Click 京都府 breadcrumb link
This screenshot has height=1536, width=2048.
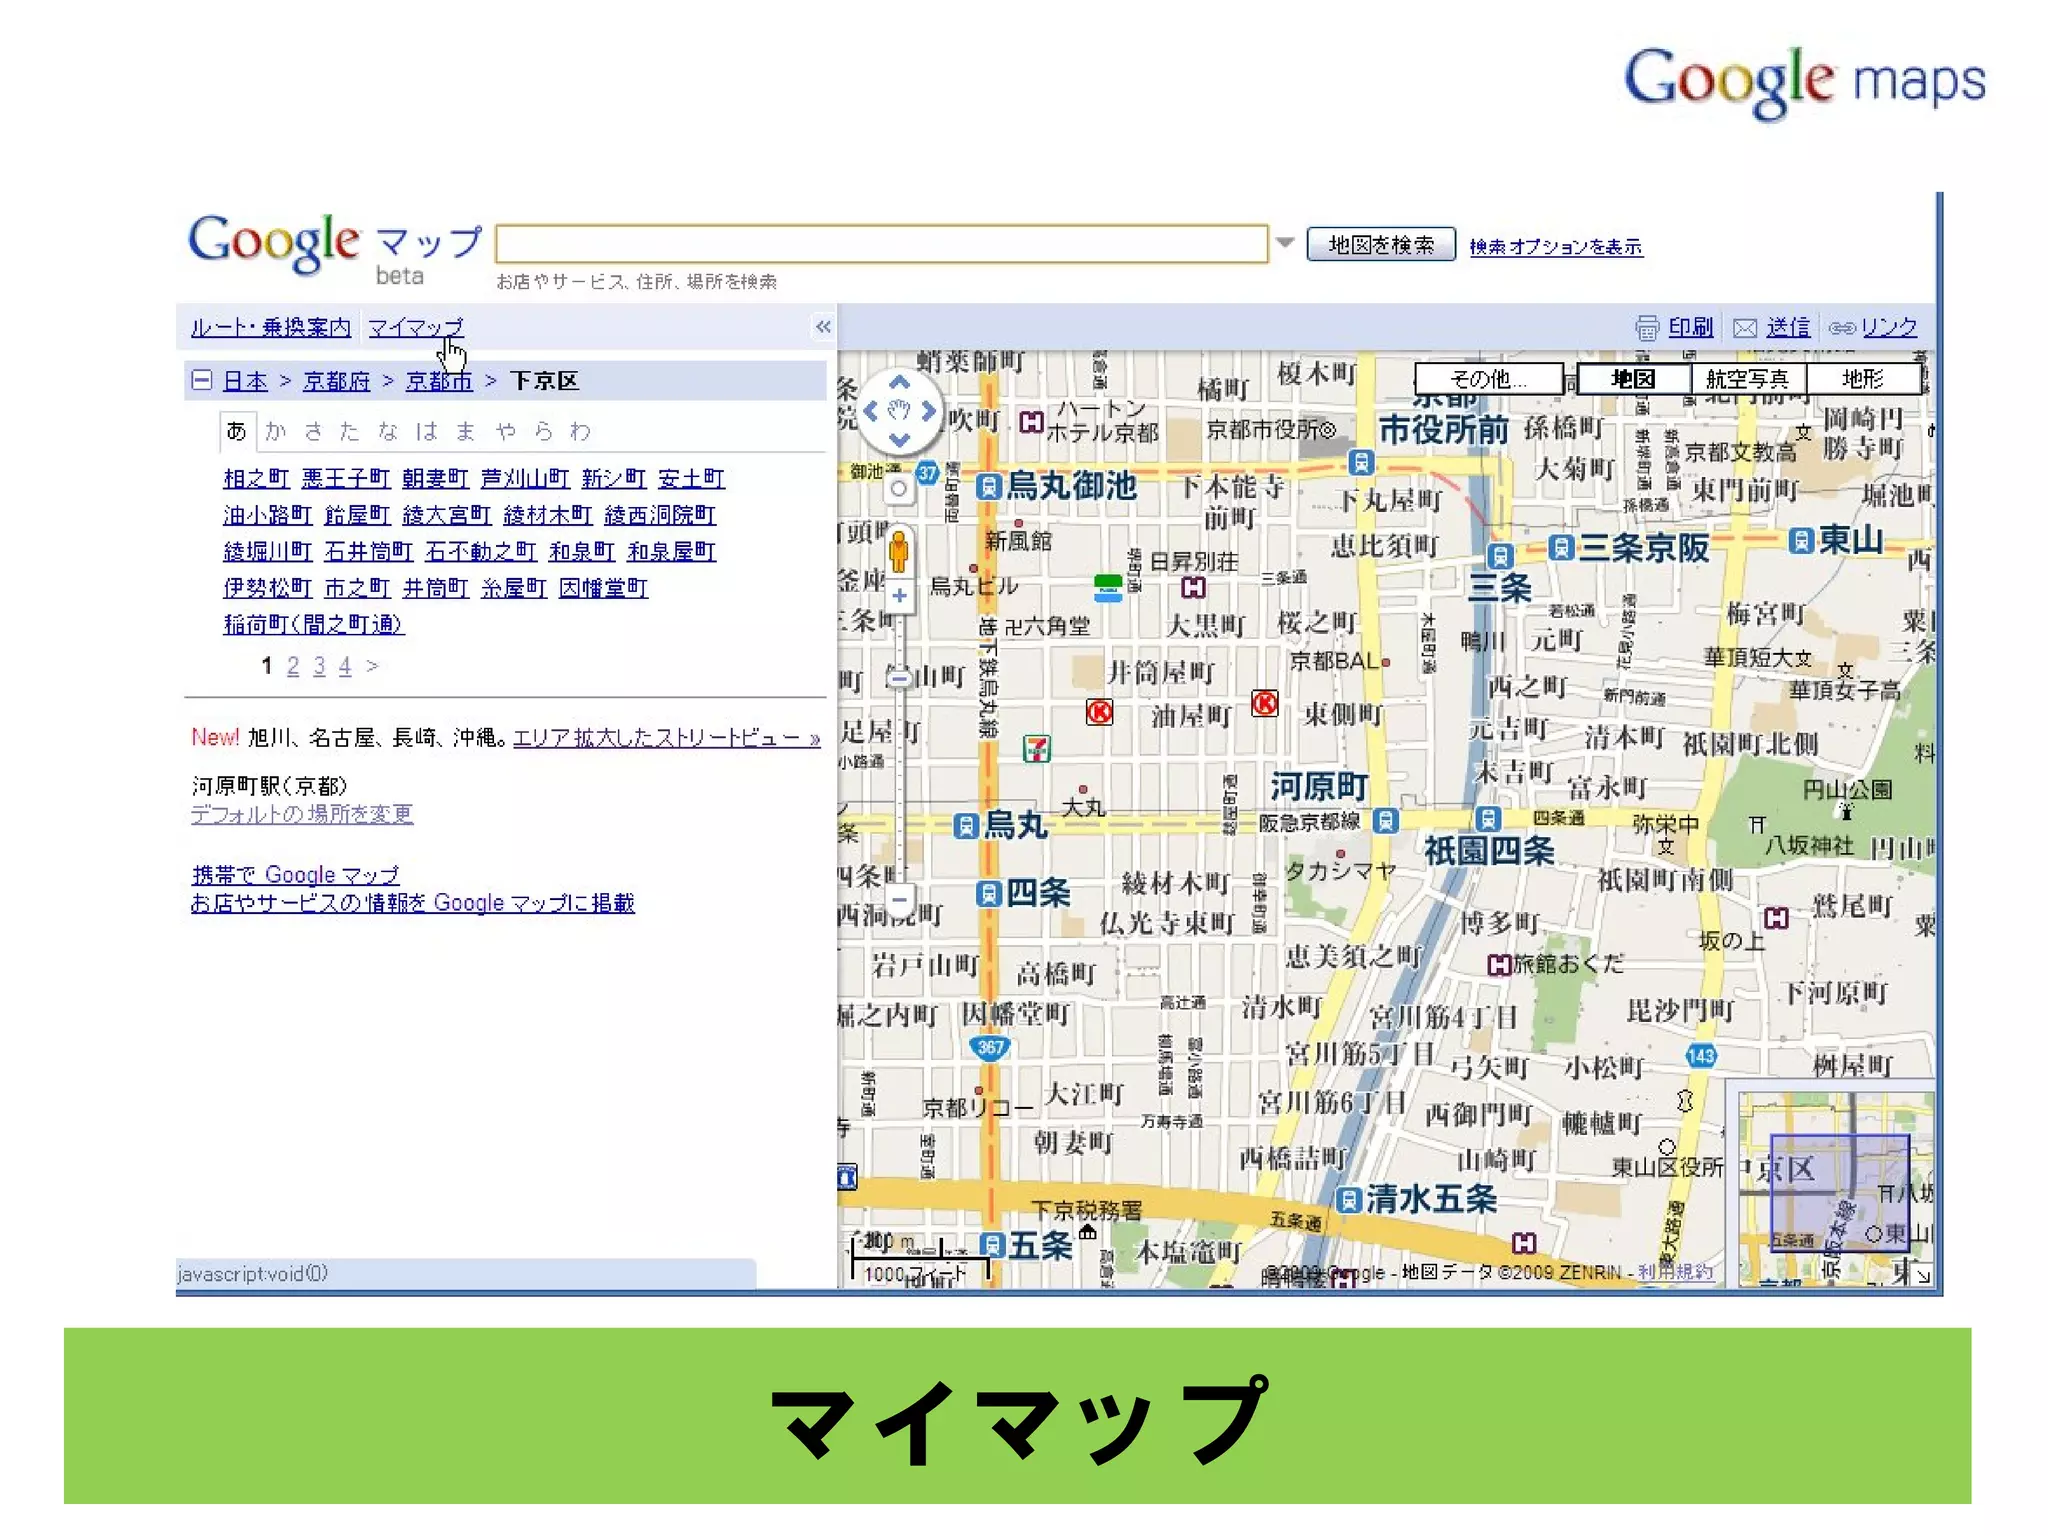point(336,381)
